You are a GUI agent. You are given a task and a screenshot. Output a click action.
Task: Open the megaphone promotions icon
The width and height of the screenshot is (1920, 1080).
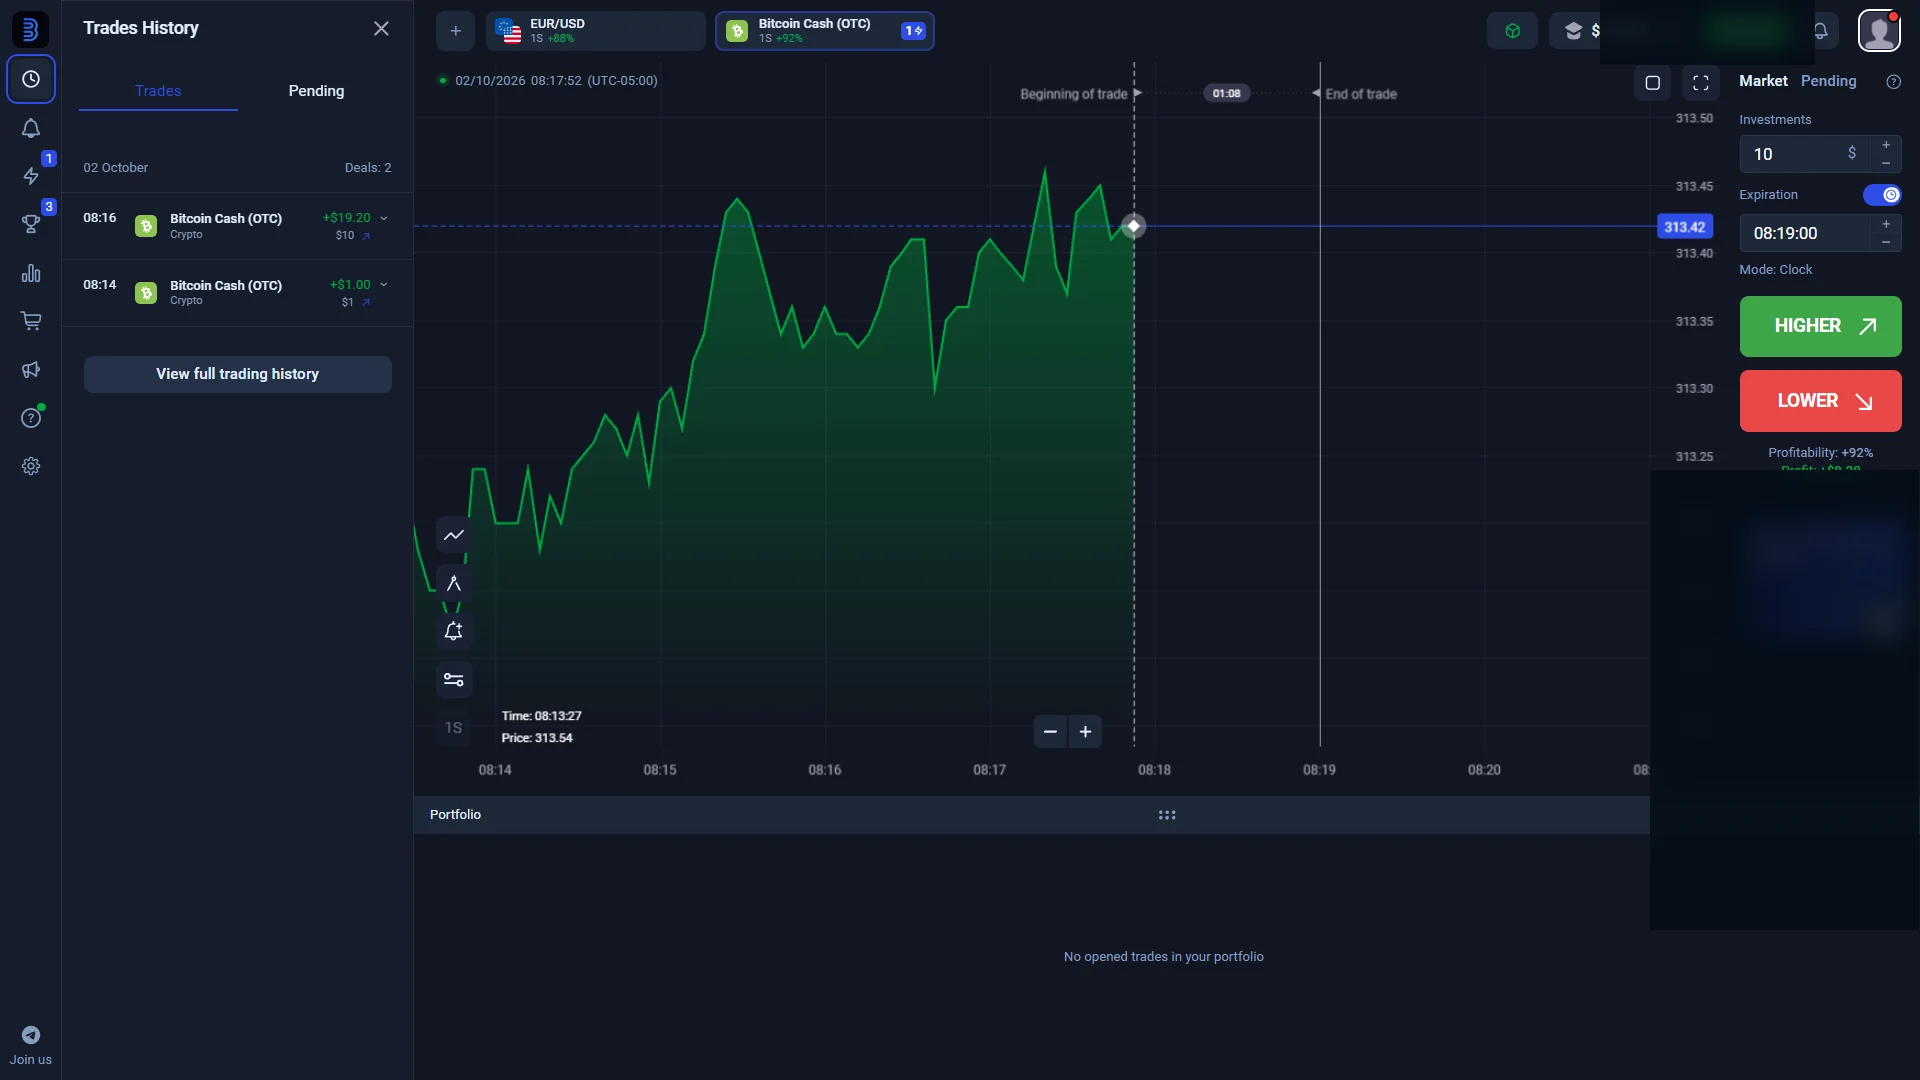coord(31,370)
